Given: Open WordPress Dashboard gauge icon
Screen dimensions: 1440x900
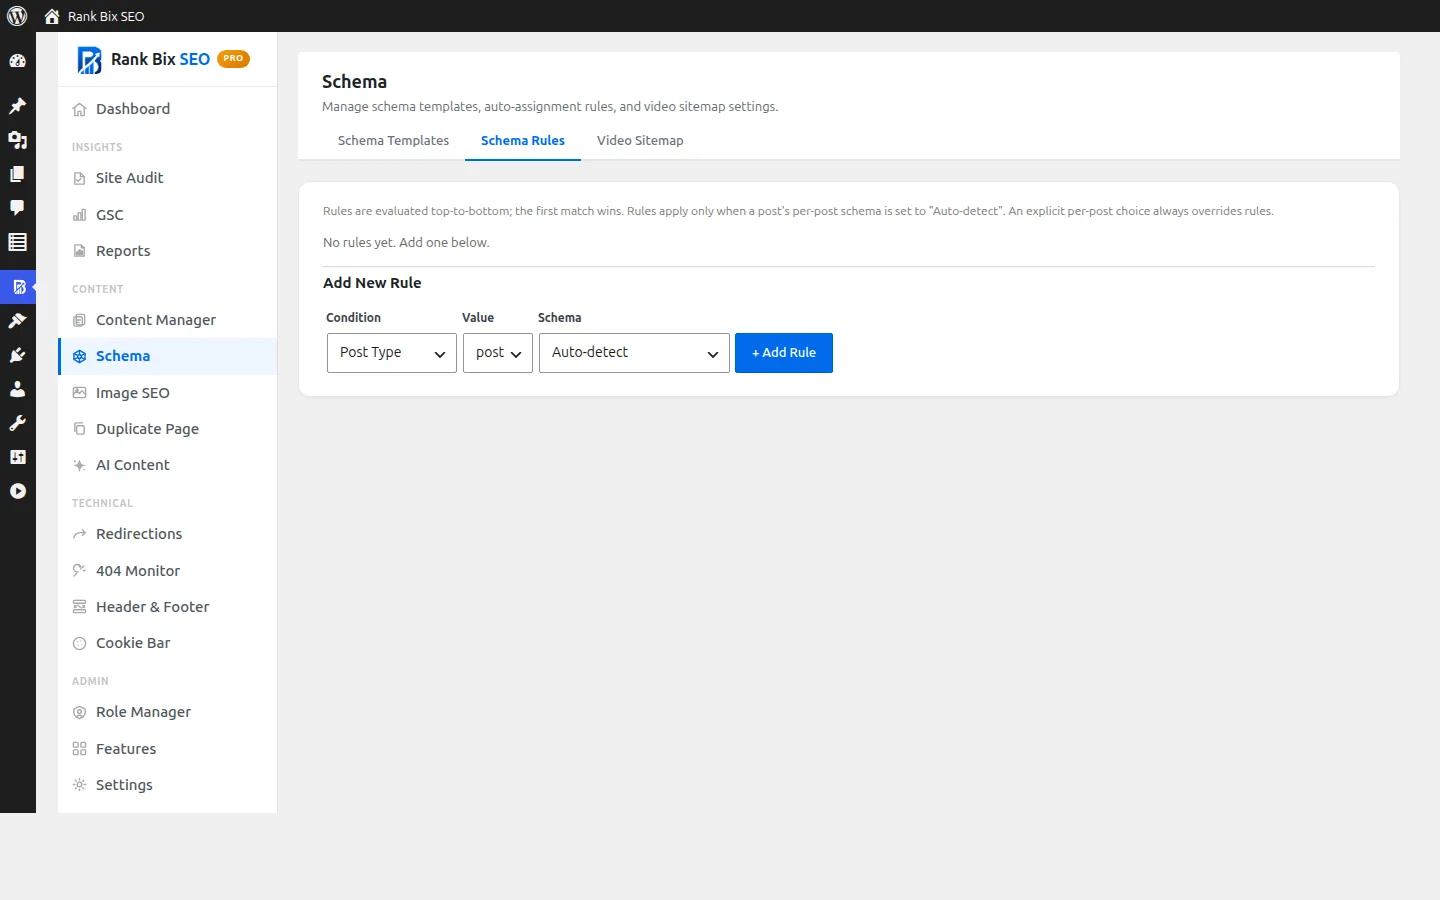Looking at the screenshot, I should [17, 61].
